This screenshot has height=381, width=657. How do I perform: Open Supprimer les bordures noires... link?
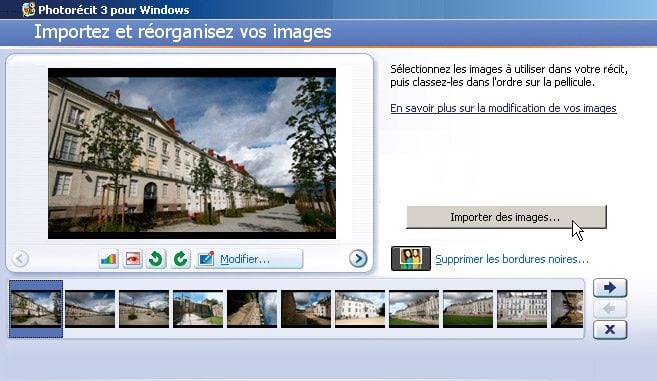pos(512,259)
